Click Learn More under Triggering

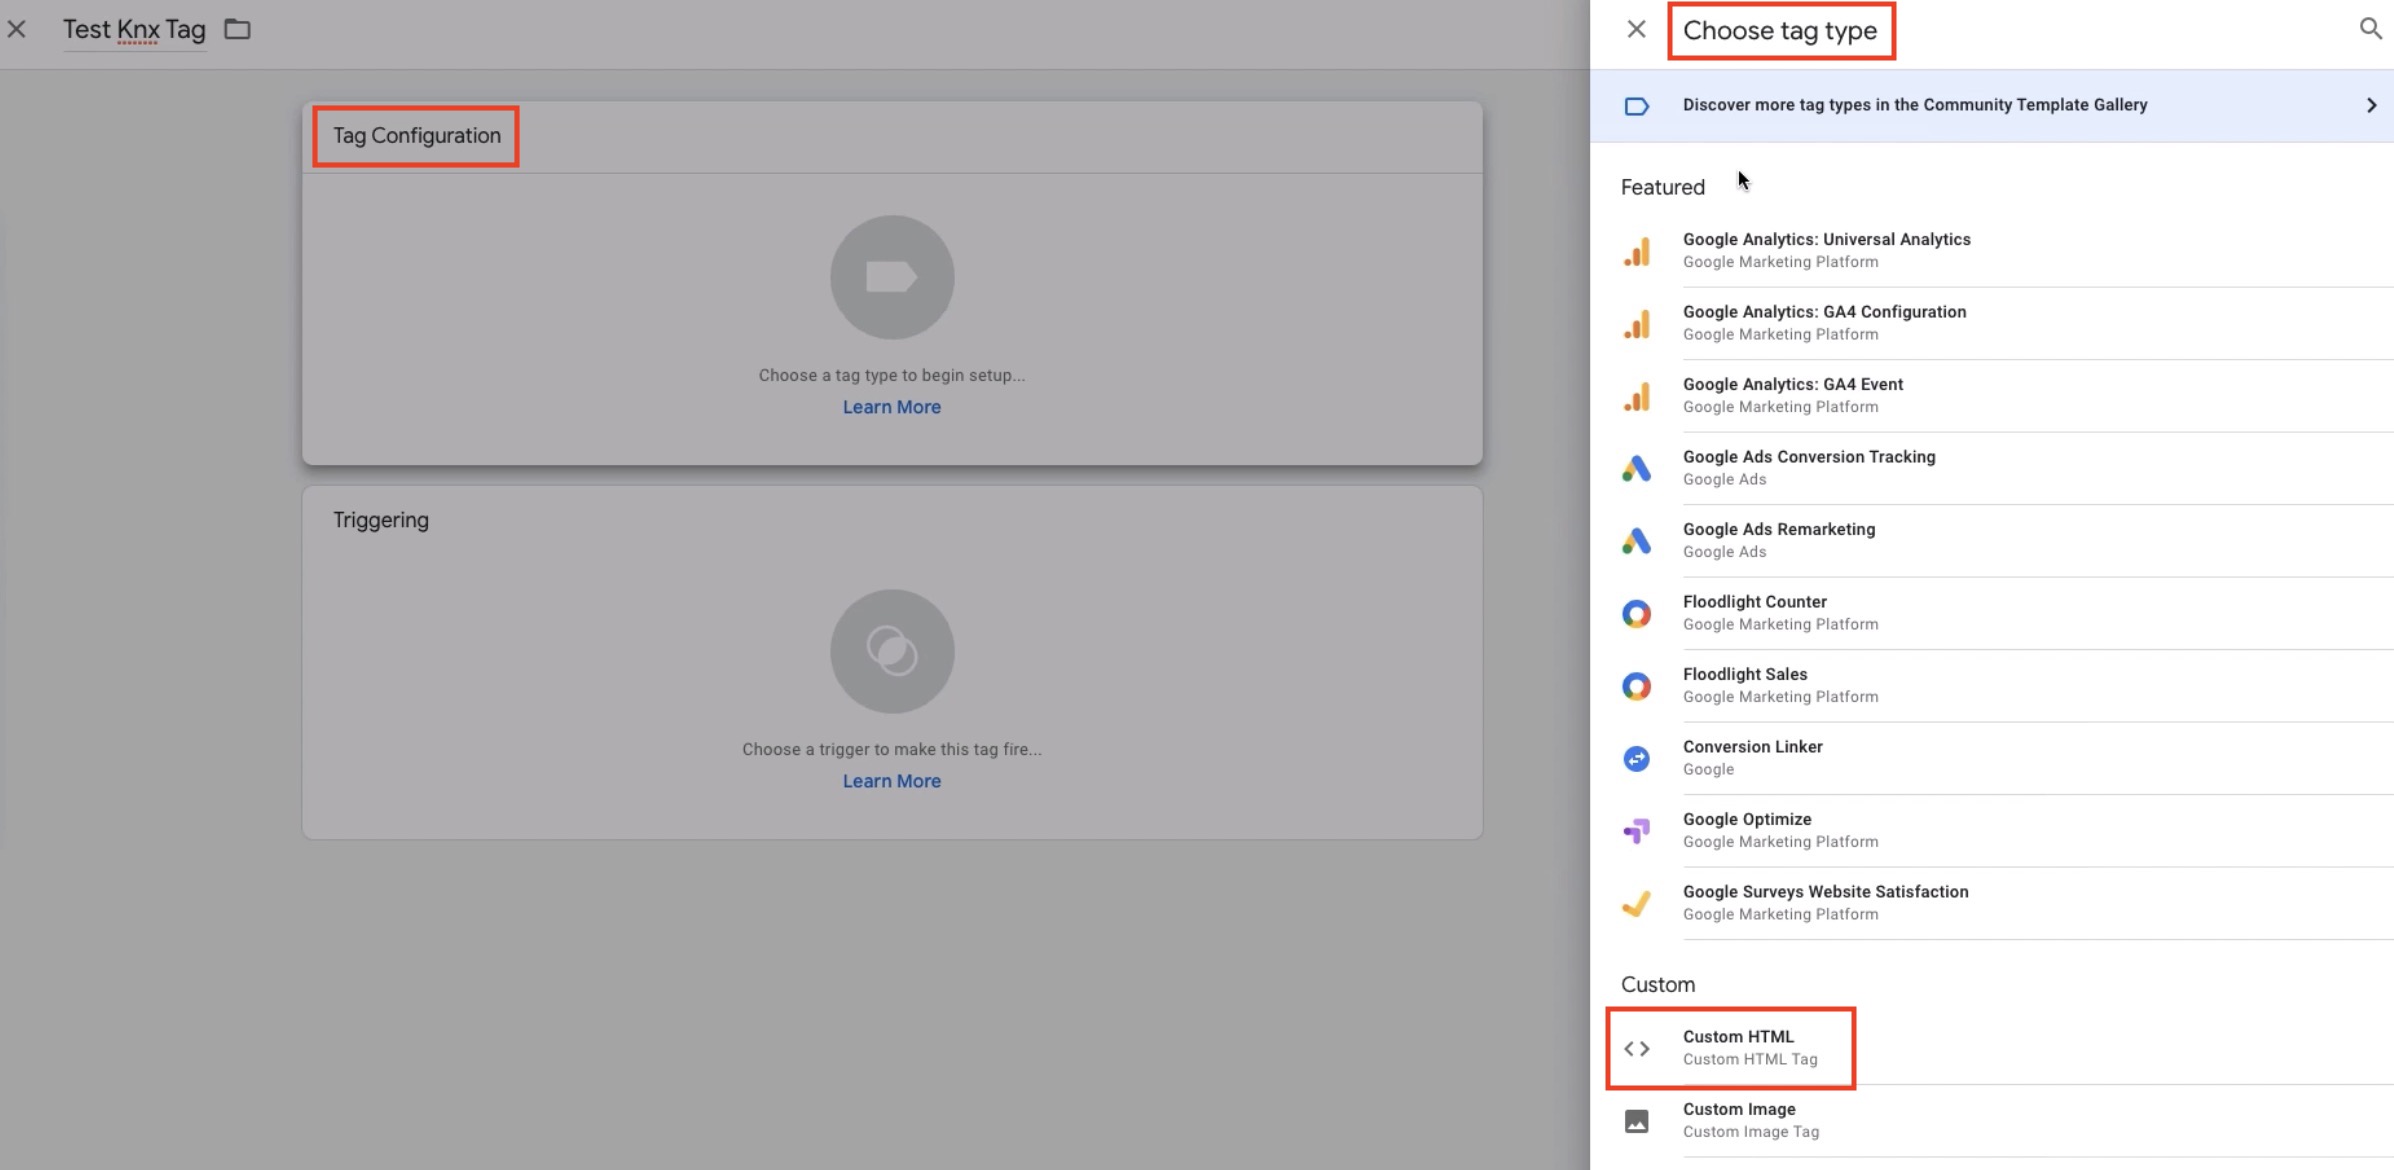click(891, 781)
